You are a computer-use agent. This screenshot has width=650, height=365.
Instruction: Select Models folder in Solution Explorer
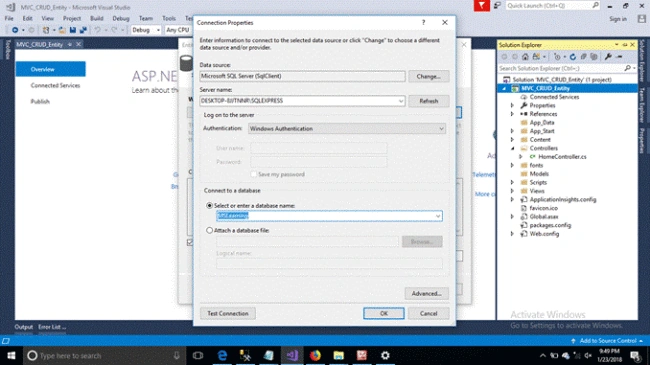click(x=539, y=174)
